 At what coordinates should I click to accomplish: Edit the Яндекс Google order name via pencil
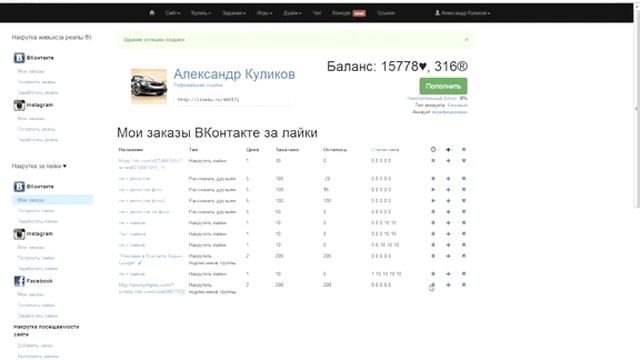(x=140, y=263)
